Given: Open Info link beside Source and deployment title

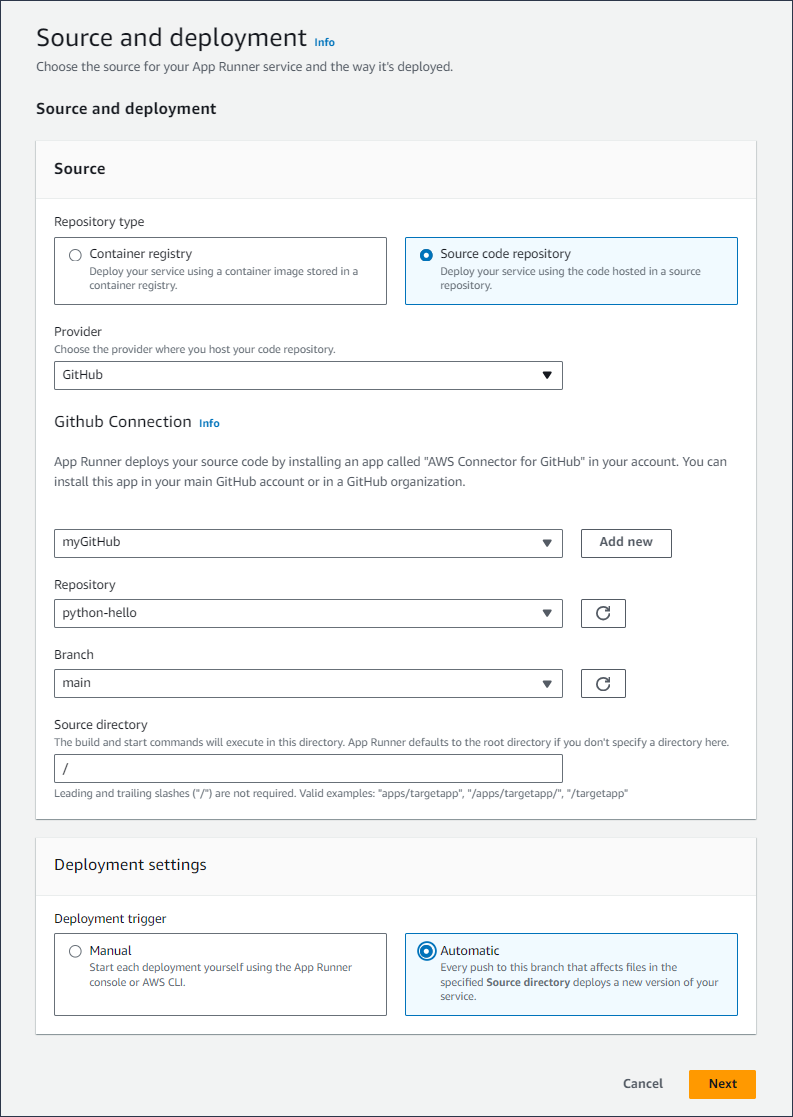Looking at the screenshot, I should (324, 42).
